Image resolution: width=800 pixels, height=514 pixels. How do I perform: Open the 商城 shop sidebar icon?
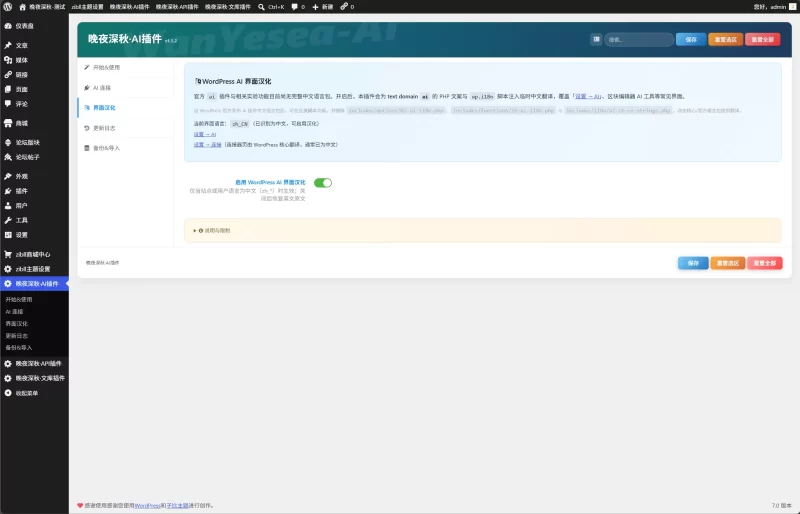(x=8, y=123)
